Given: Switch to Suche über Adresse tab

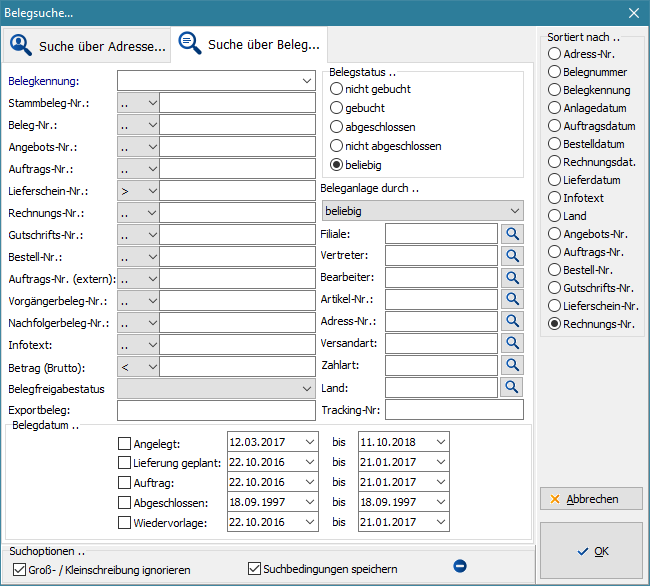Looking at the screenshot, I should point(87,46).
